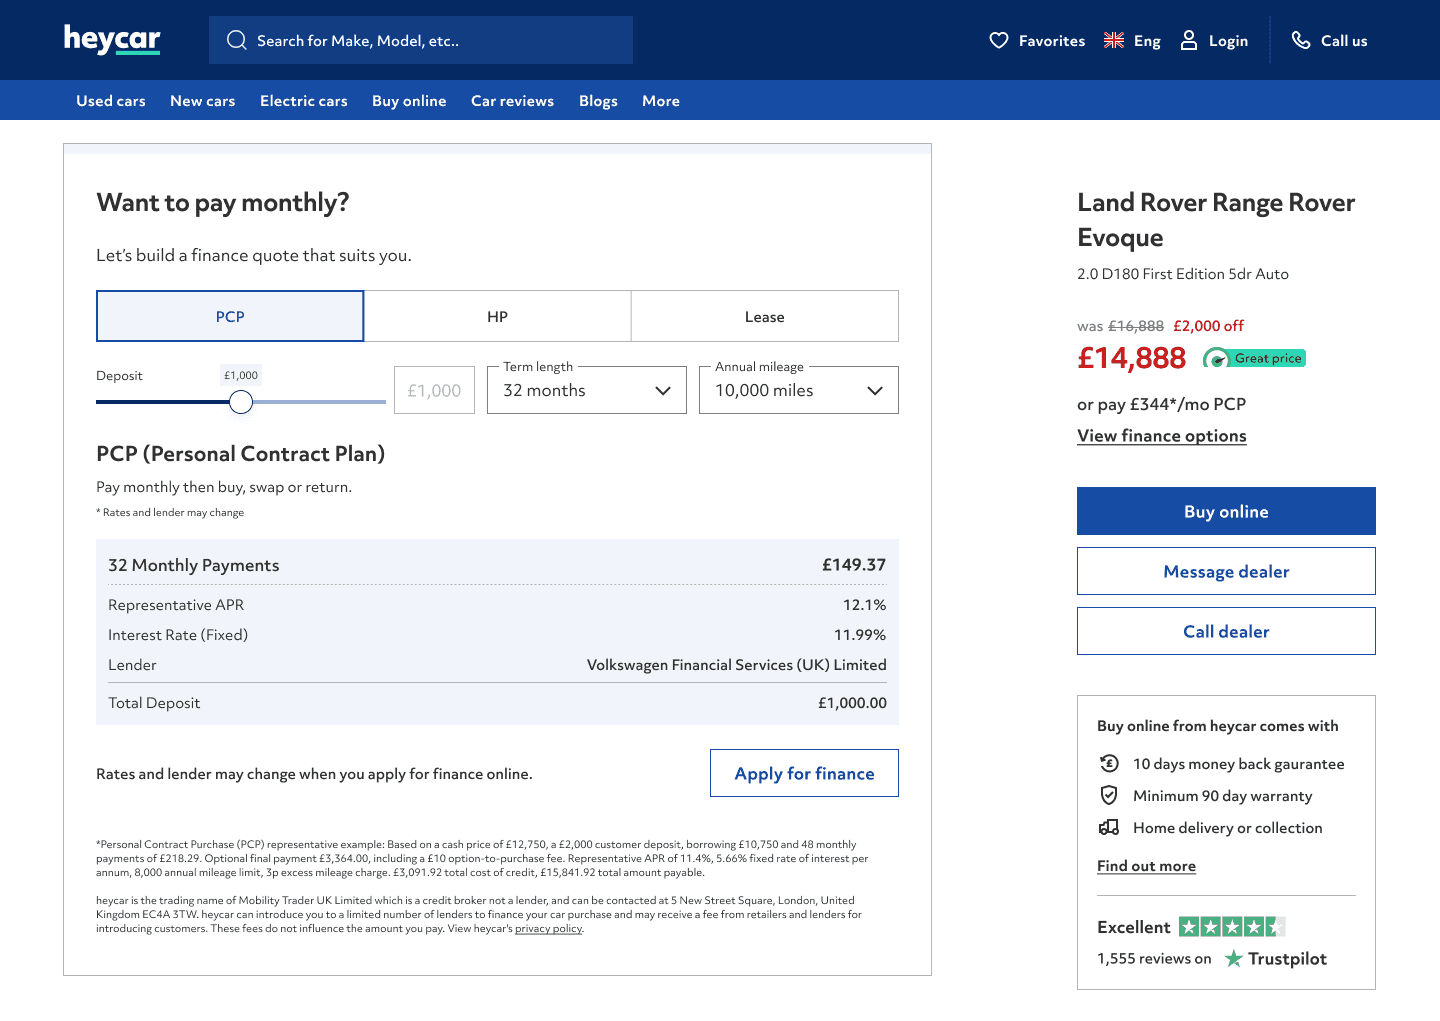This screenshot has width=1440, height=1021.
Task: Switch to the HP finance tab
Action: click(497, 316)
